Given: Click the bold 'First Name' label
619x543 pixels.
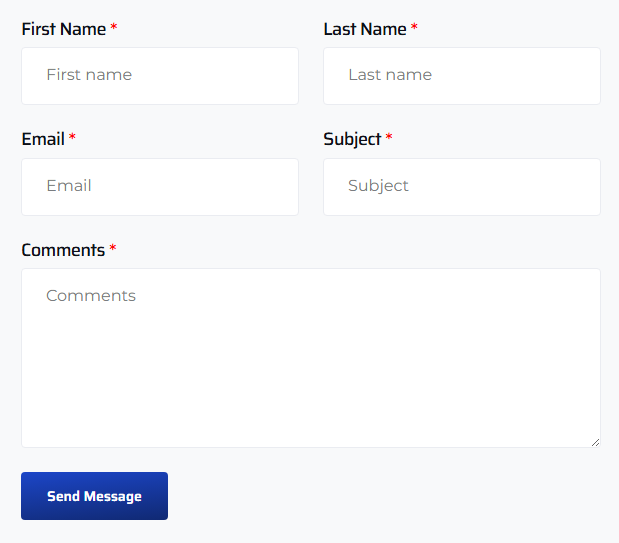Looking at the screenshot, I should pyautogui.click(x=63, y=29).
